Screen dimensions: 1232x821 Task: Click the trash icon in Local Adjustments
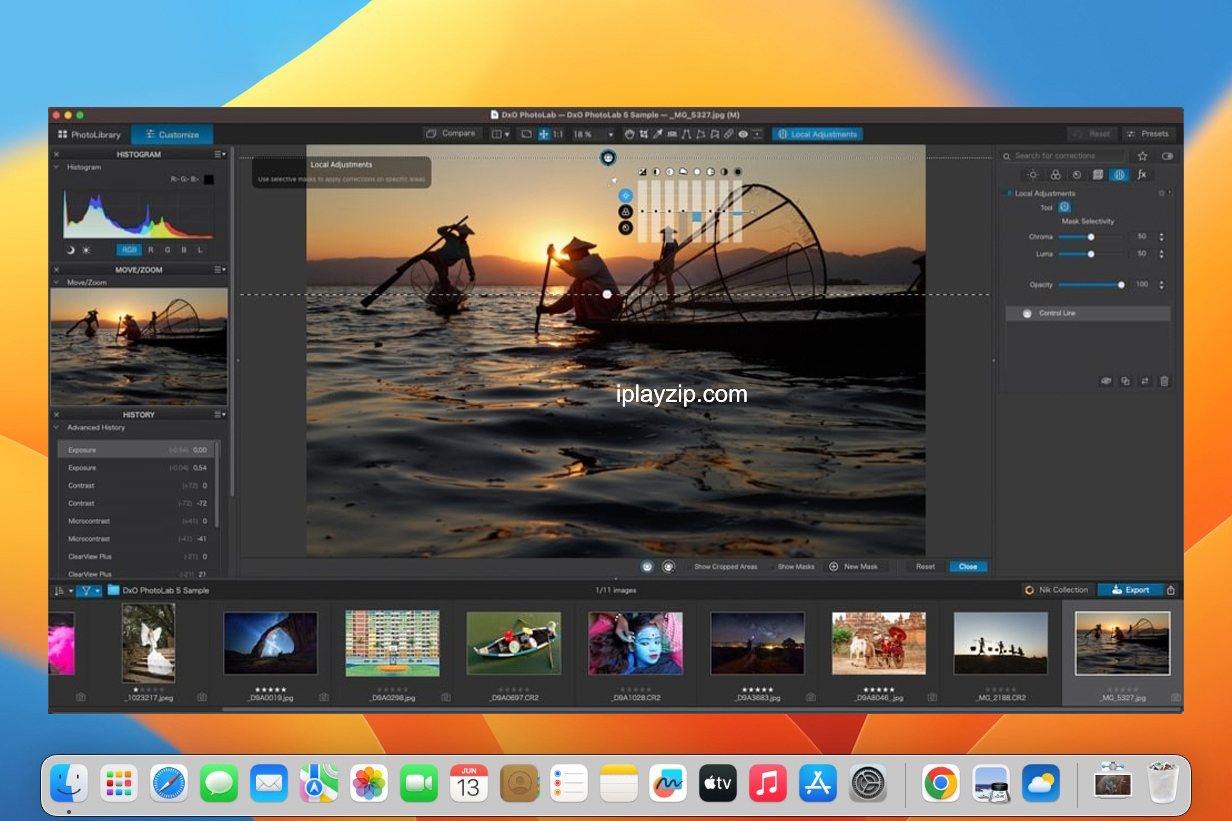click(x=1164, y=381)
